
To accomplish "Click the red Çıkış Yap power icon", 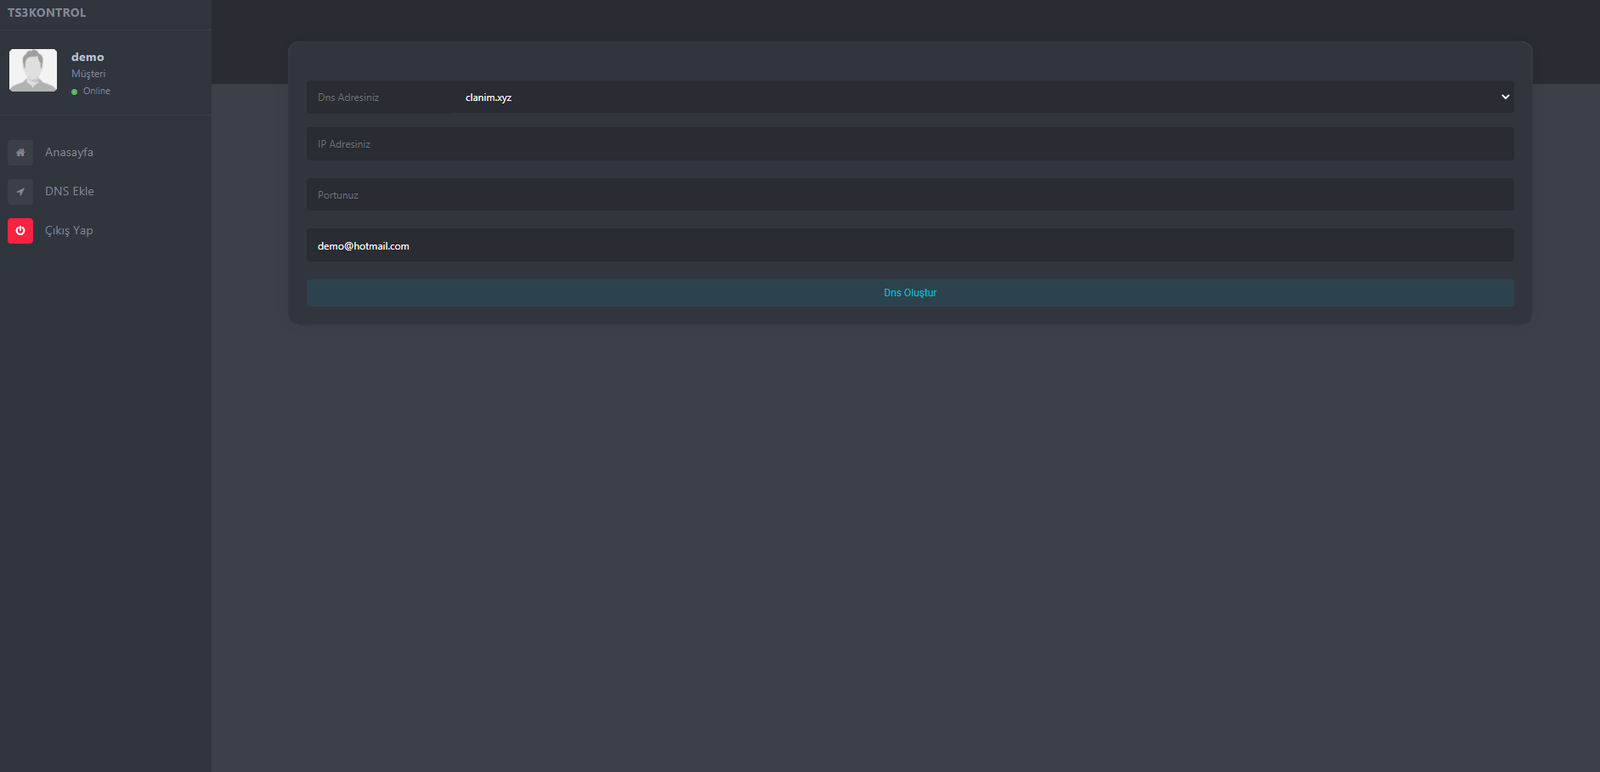I will 20,230.
